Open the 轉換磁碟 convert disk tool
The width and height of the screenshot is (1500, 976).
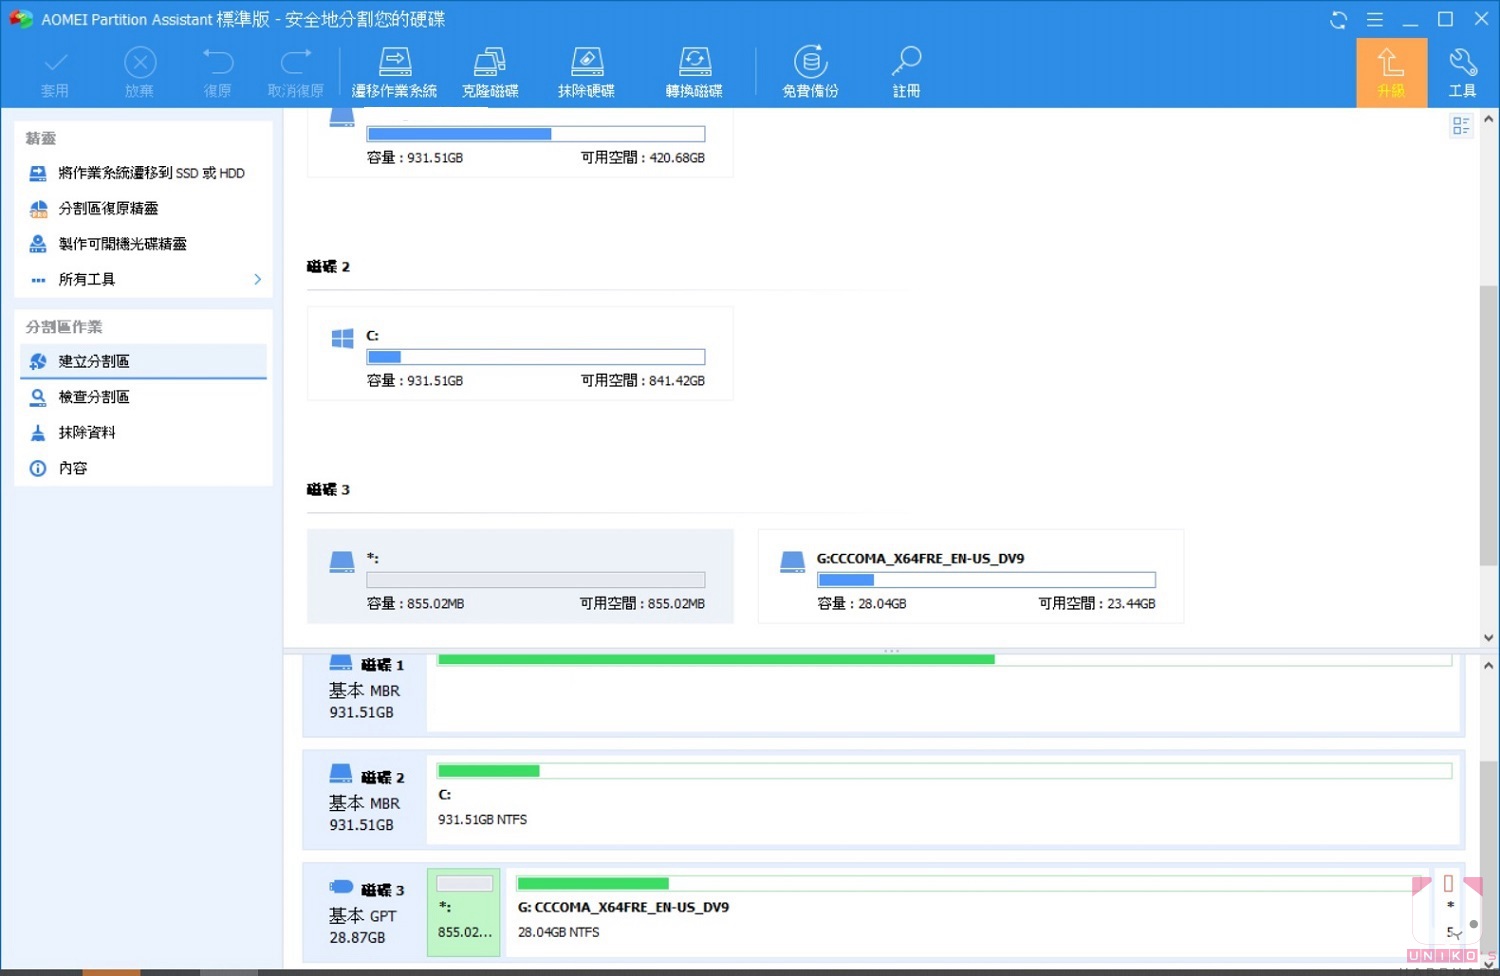click(694, 72)
